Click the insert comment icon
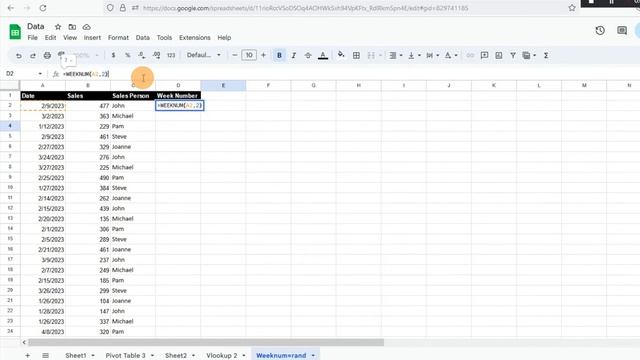This screenshot has height=360, width=640. tap(484, 56)
